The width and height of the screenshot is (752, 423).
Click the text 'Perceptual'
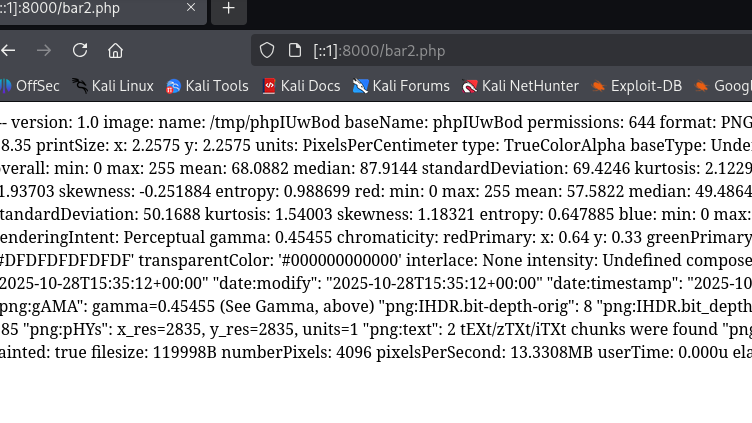(x=164, y=238)
